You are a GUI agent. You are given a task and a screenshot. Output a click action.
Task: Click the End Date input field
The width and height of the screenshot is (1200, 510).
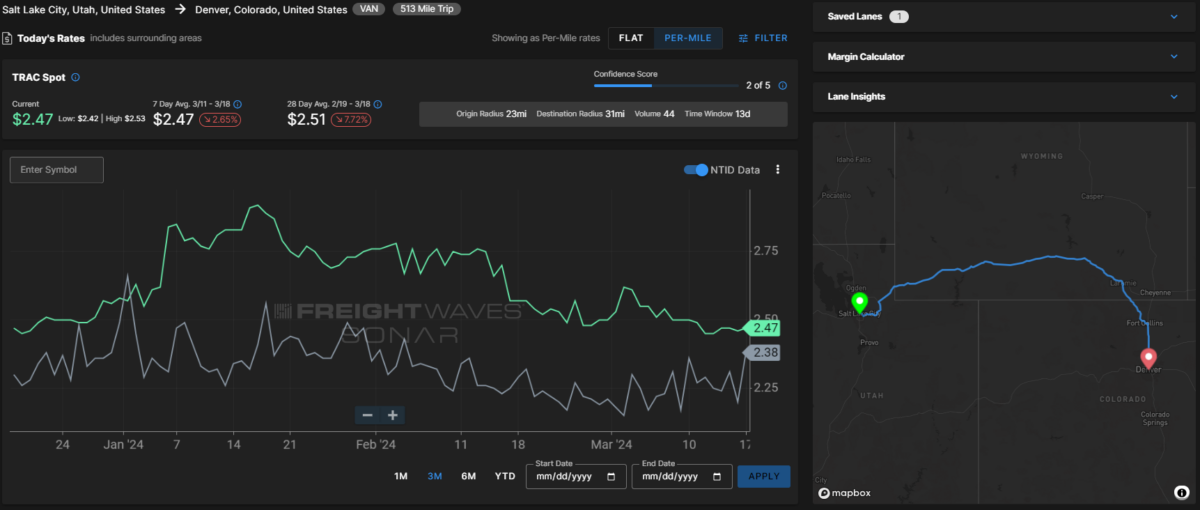pos(684,477)
